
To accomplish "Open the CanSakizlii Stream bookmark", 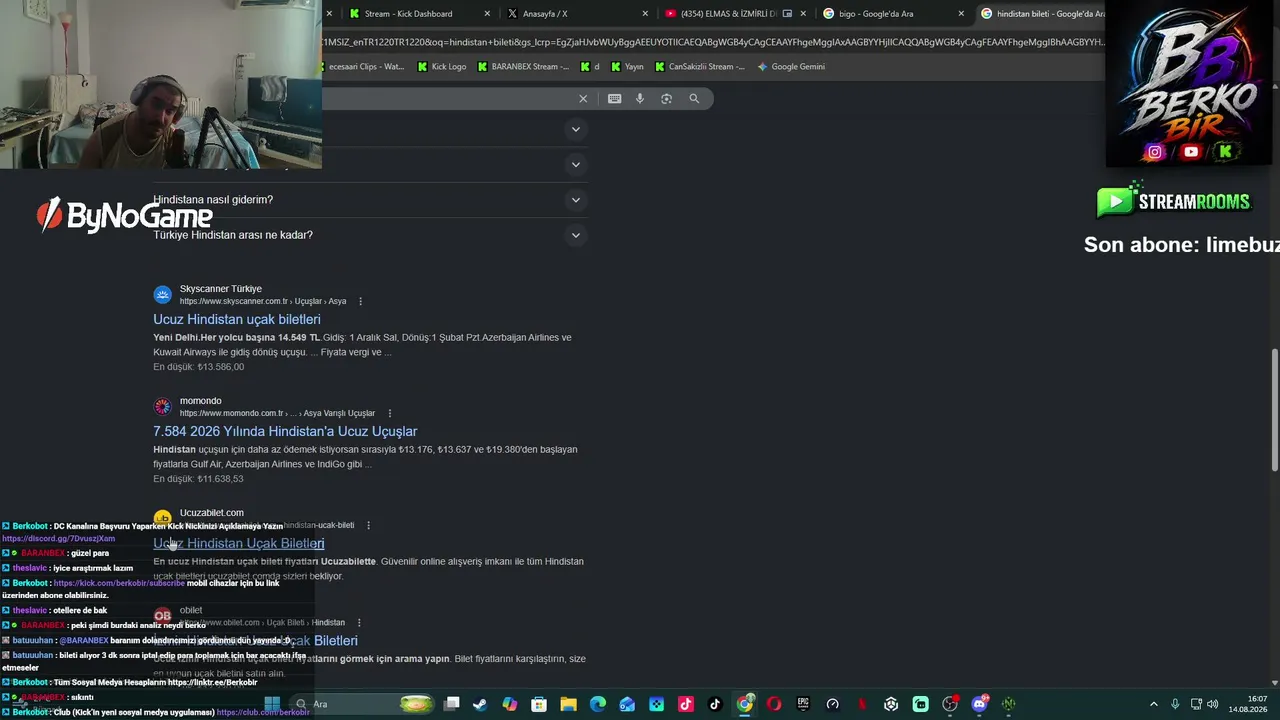I will pyautogui.click(x=699, y=67).
